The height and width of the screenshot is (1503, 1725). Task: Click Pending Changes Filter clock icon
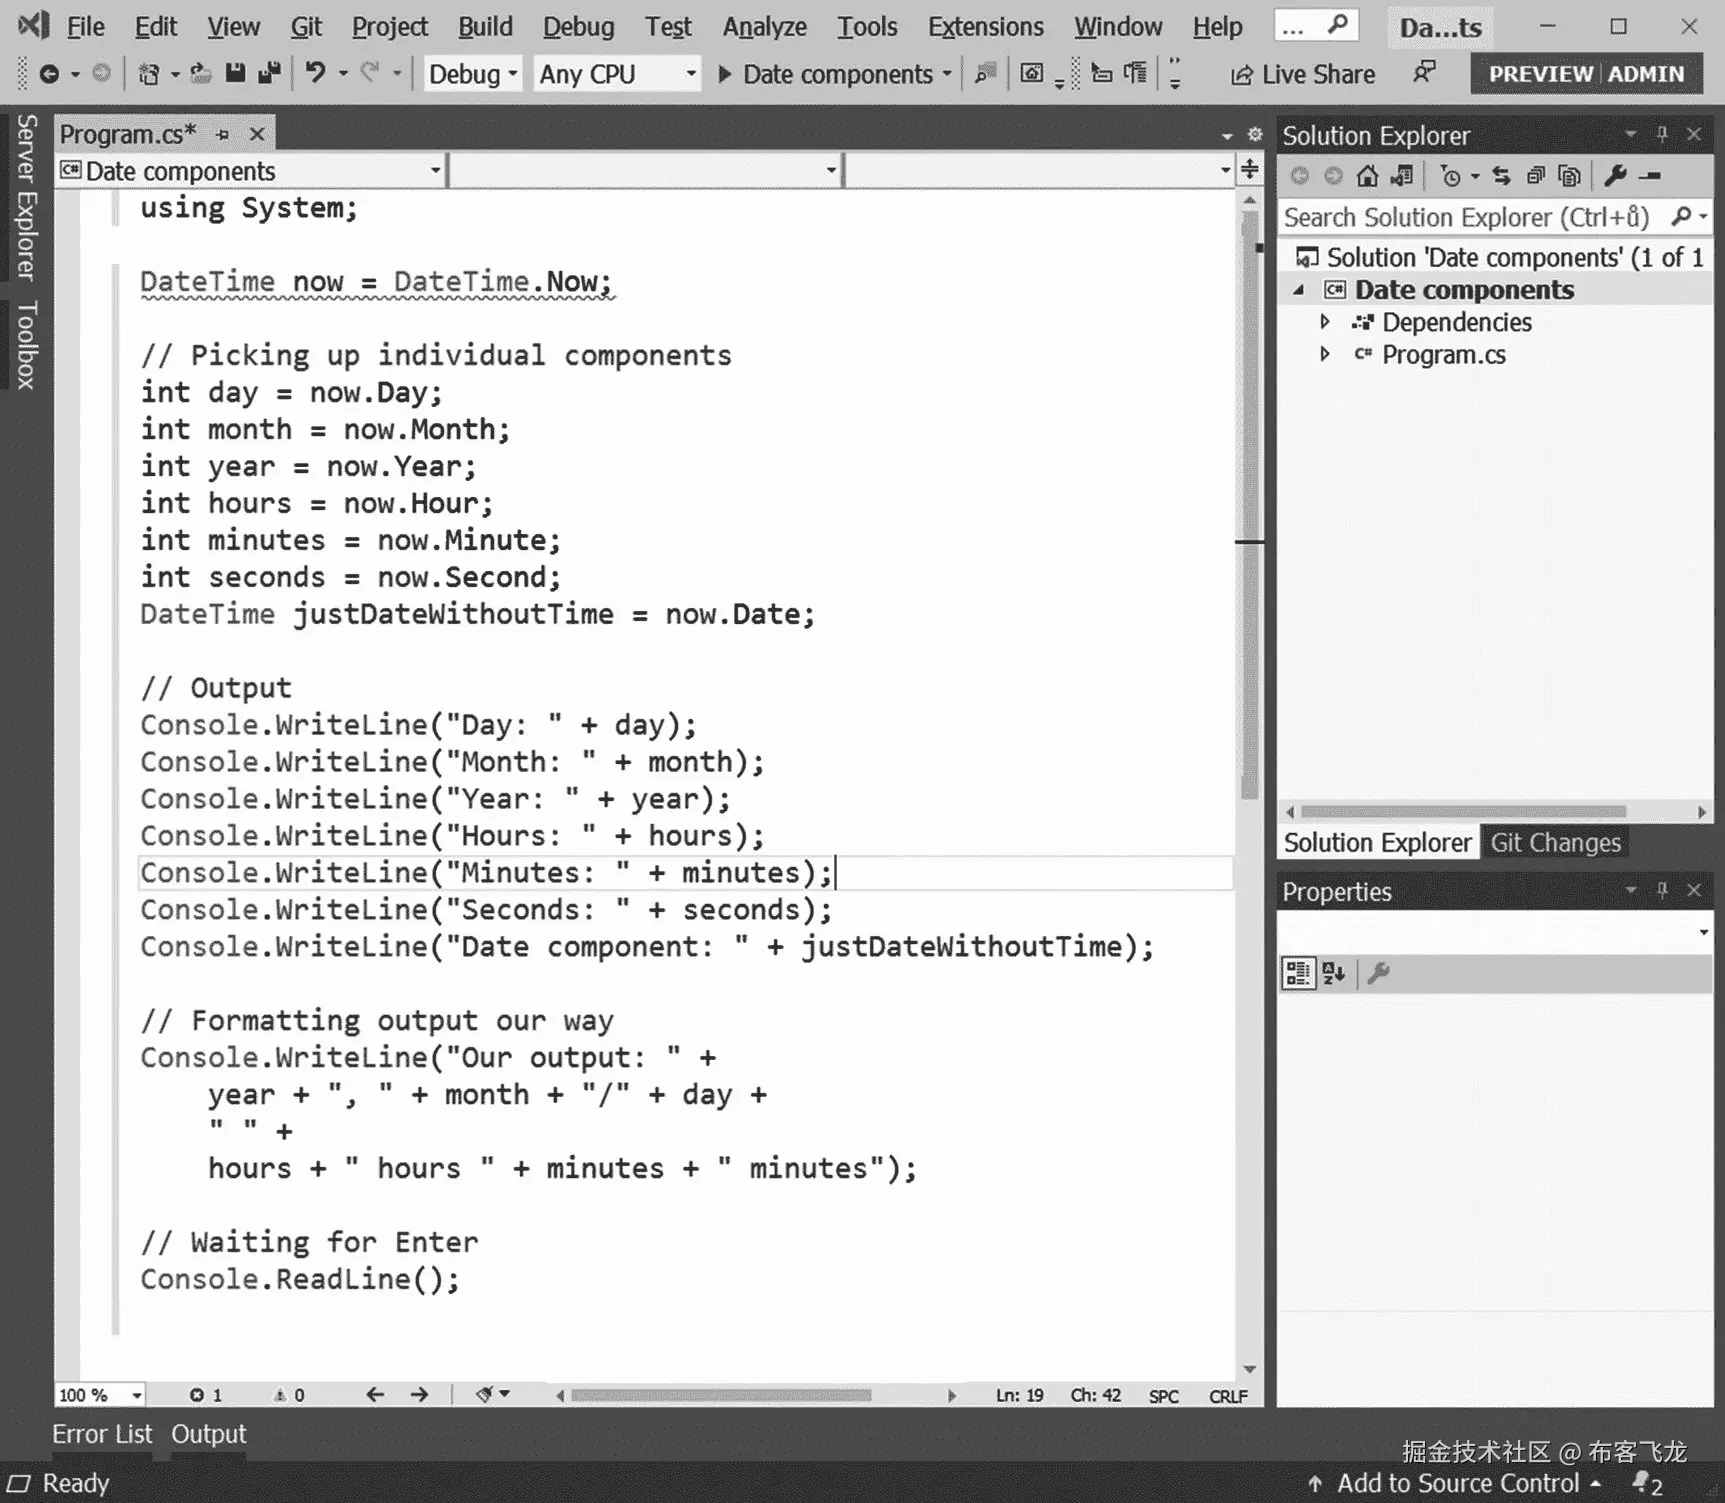click(x=1451, y=177)
